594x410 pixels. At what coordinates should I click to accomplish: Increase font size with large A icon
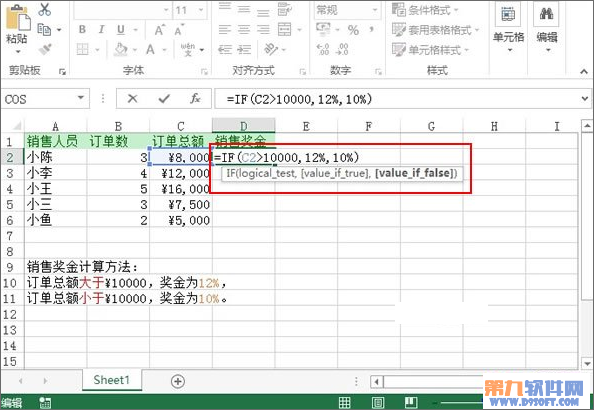(x=159, y=30)
